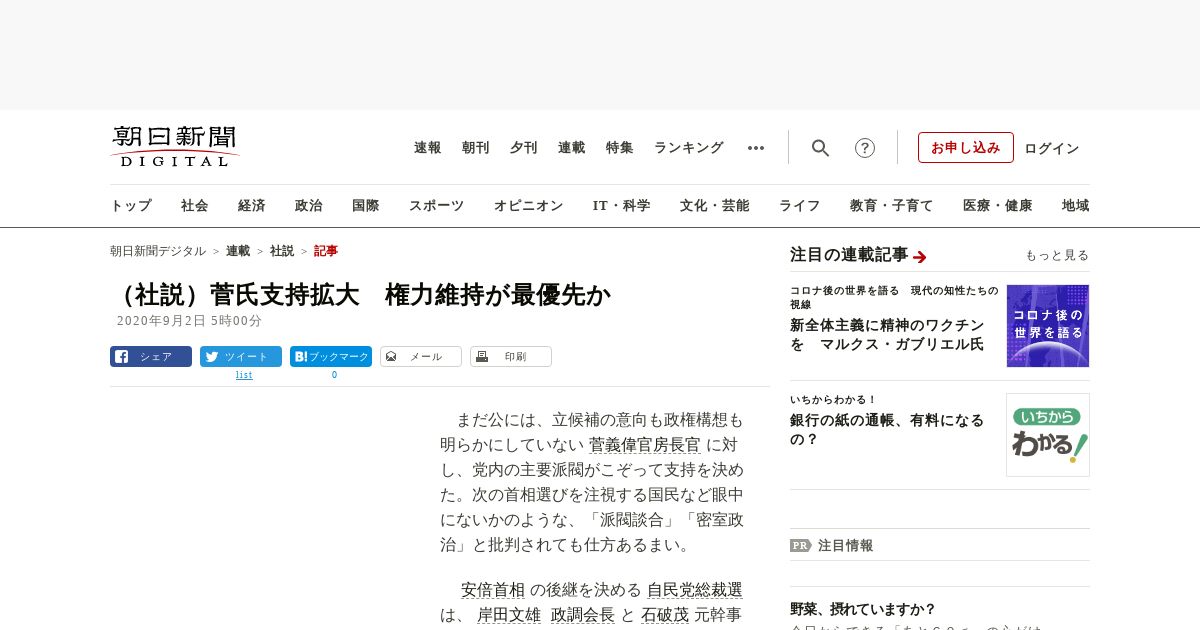The height and width of the screenshot is (630, 1200).
Task: Share article on Facebook (シェア)
Action: click(151, 356)
